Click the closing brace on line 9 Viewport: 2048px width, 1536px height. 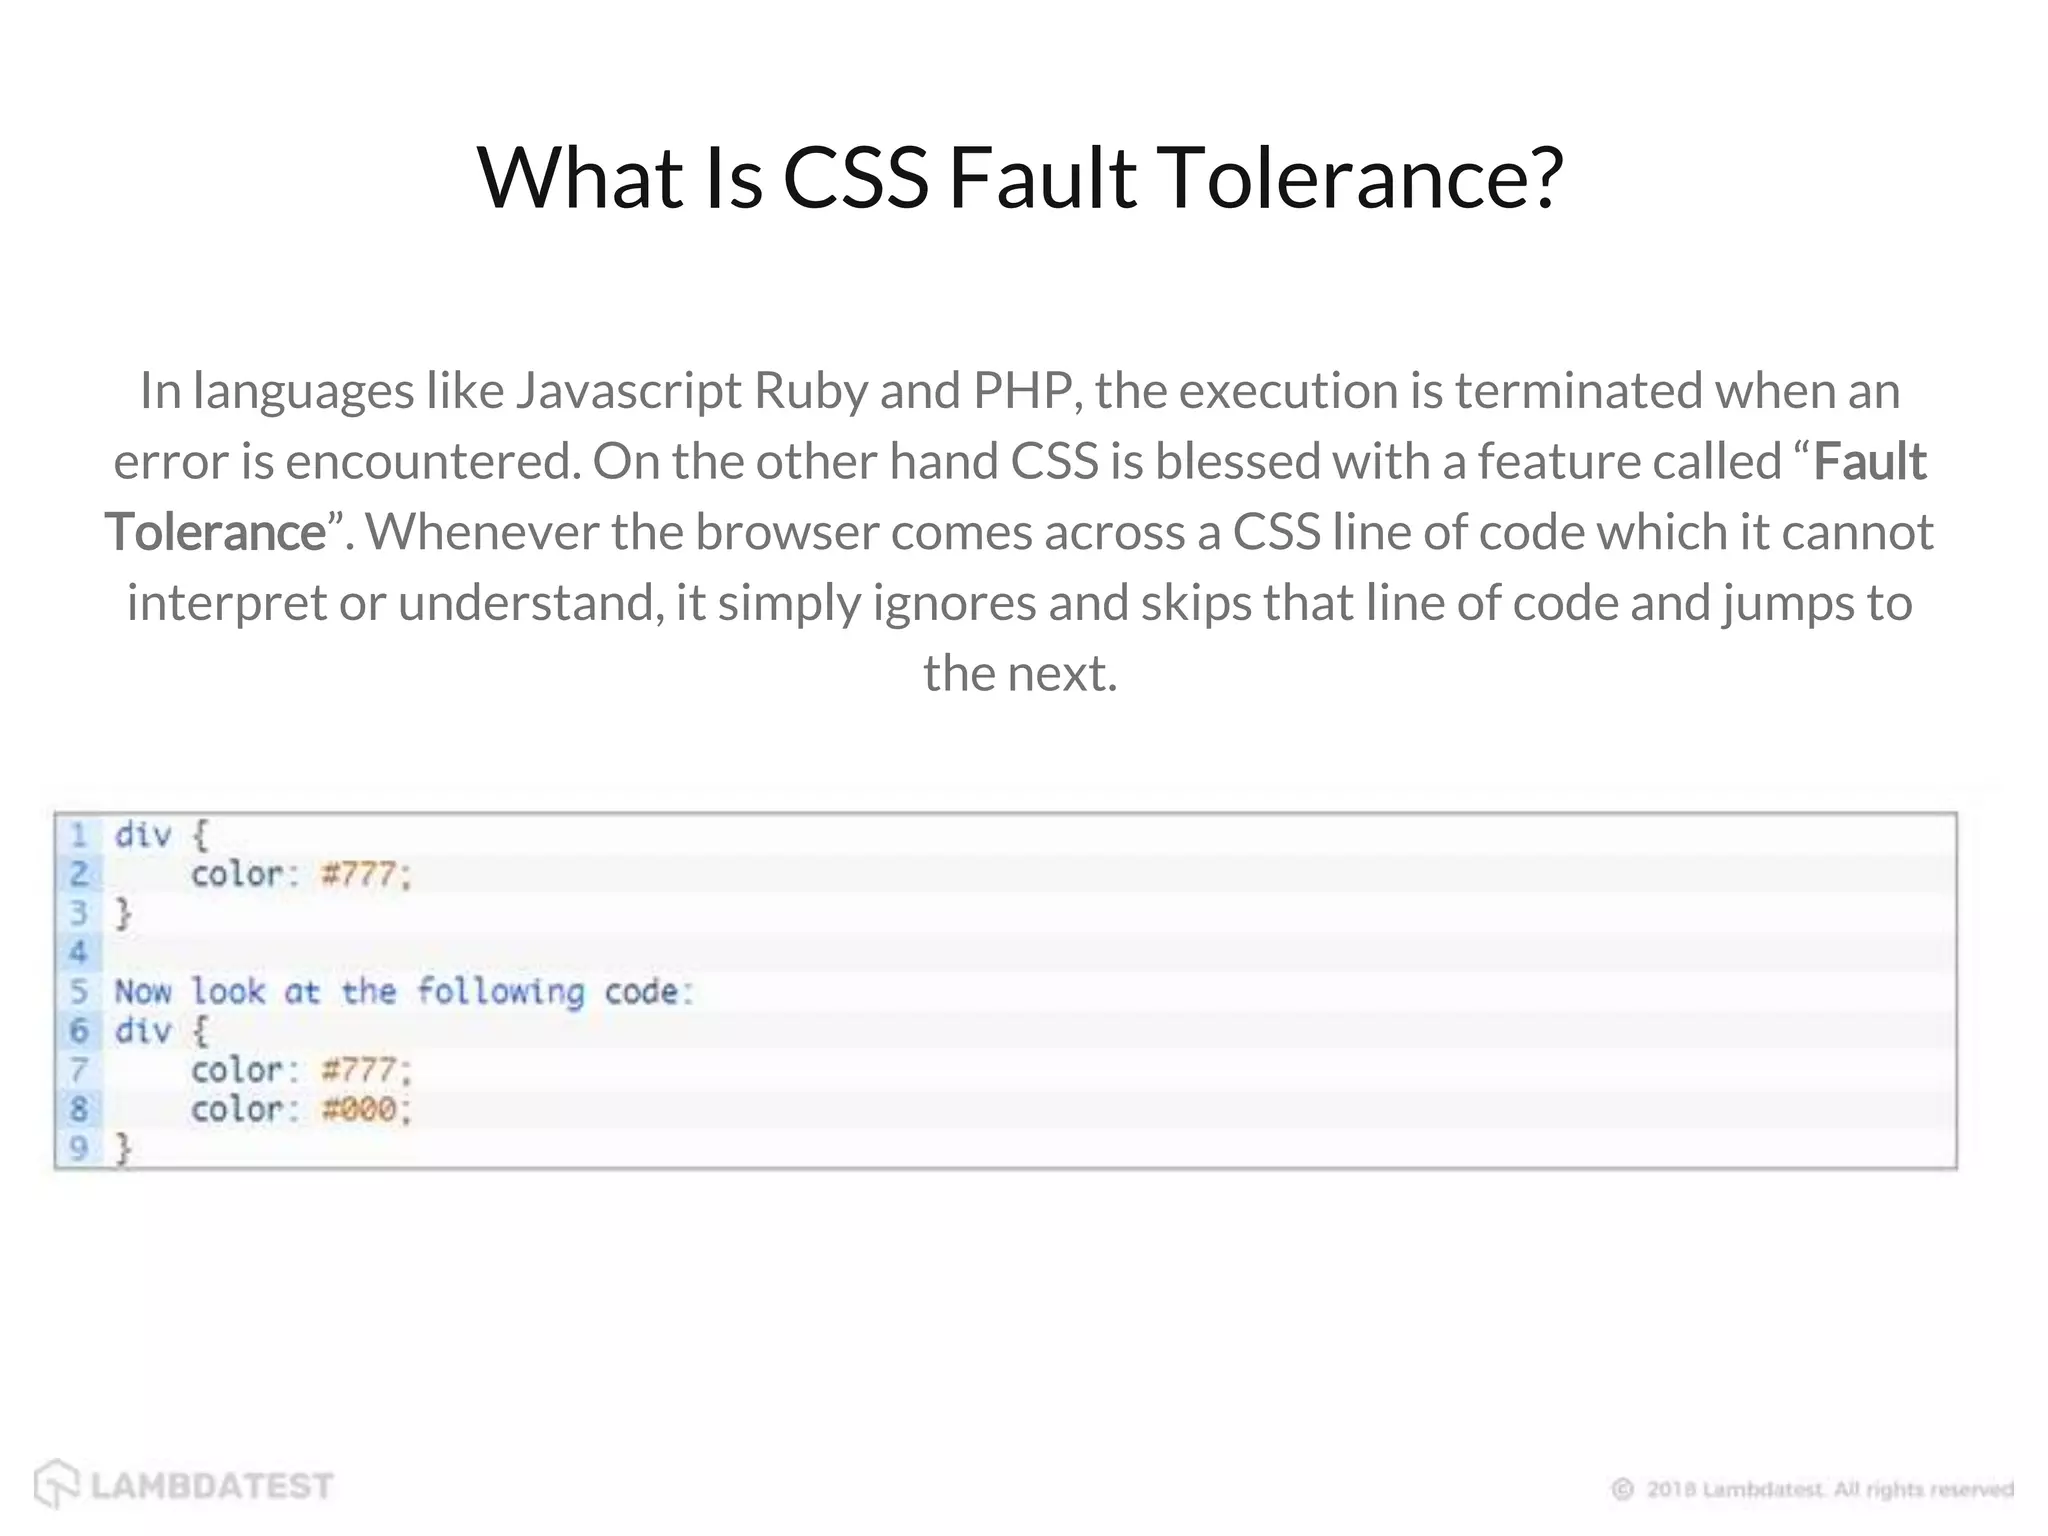(x=123, y=1149)
